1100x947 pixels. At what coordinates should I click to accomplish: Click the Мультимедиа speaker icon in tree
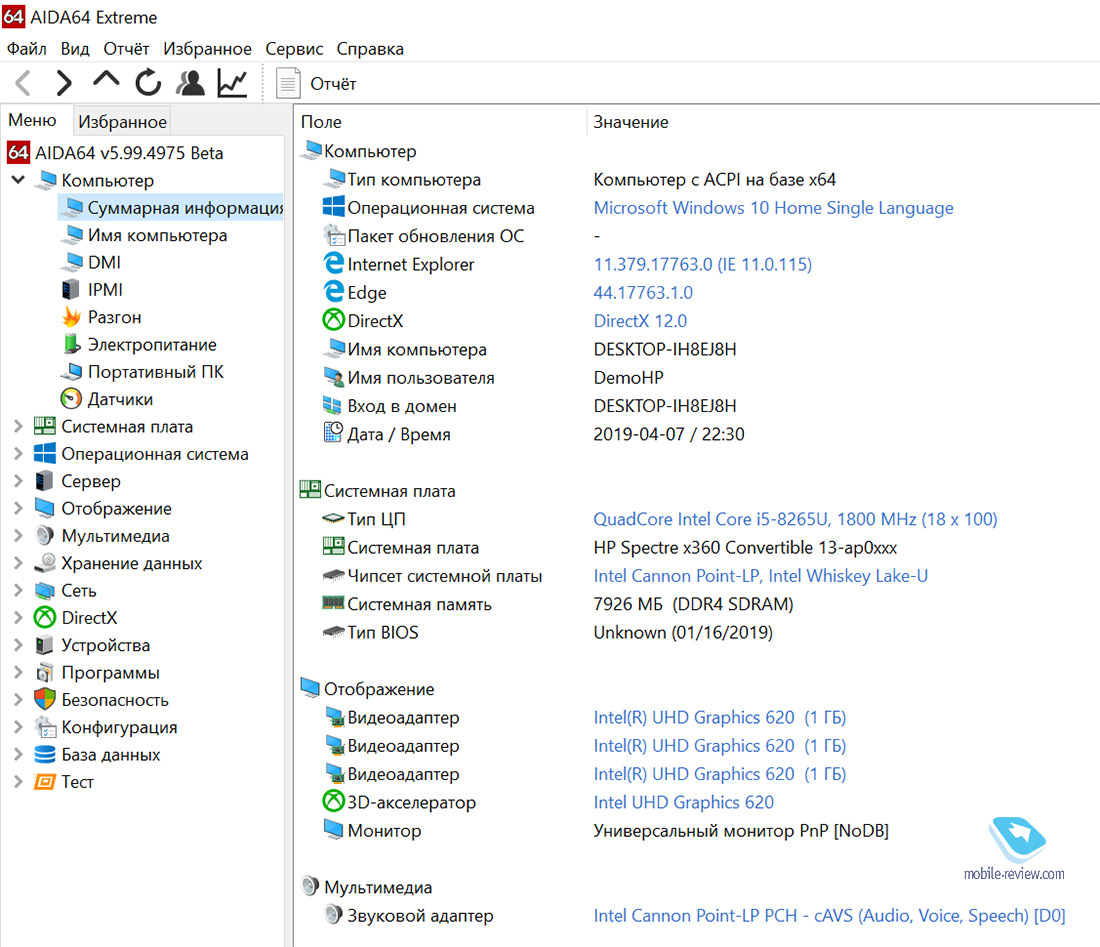tap(45, 536)
